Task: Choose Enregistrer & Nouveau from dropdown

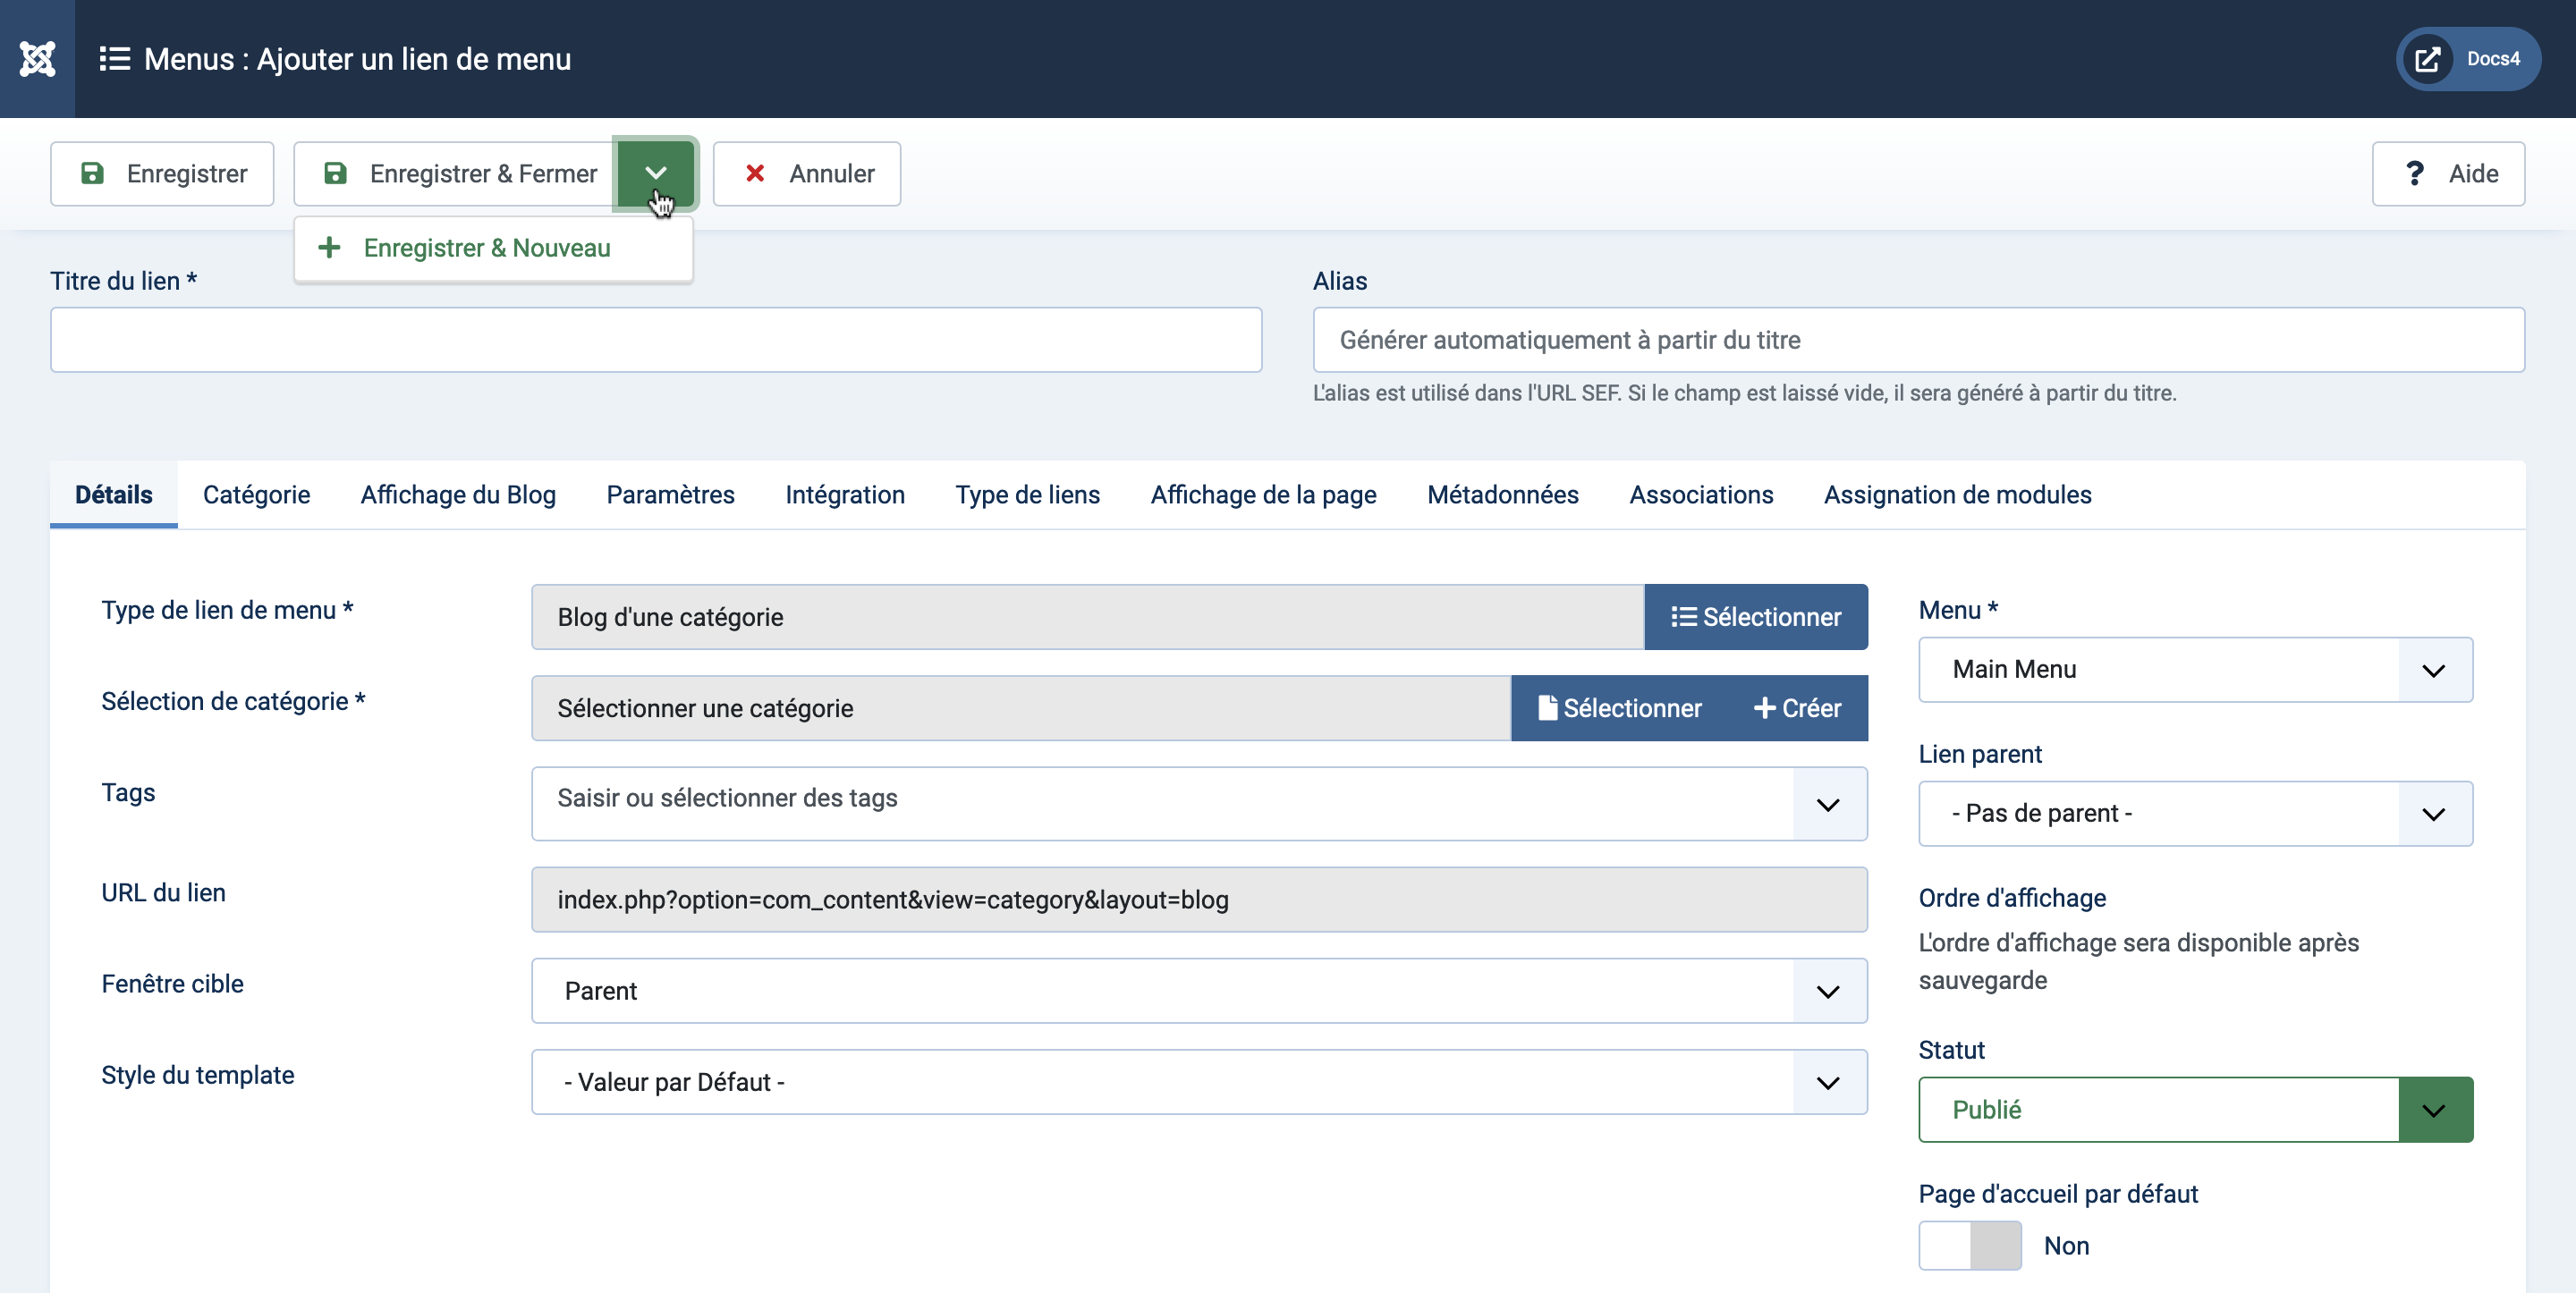Action: click(x=493, y=248)
